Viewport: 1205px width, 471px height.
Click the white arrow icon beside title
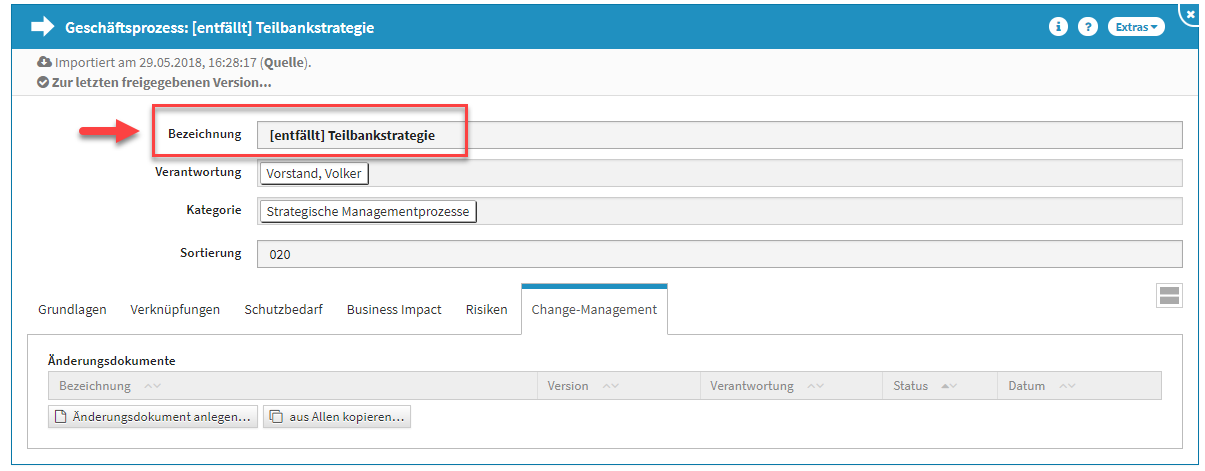tap(42, 27)
